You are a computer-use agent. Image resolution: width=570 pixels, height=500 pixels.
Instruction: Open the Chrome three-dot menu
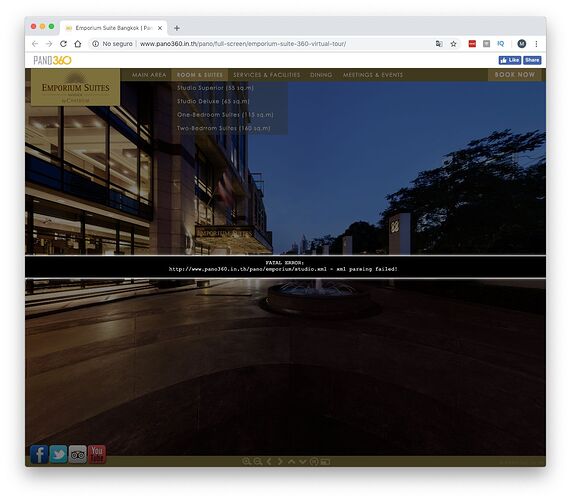(536, 44)
